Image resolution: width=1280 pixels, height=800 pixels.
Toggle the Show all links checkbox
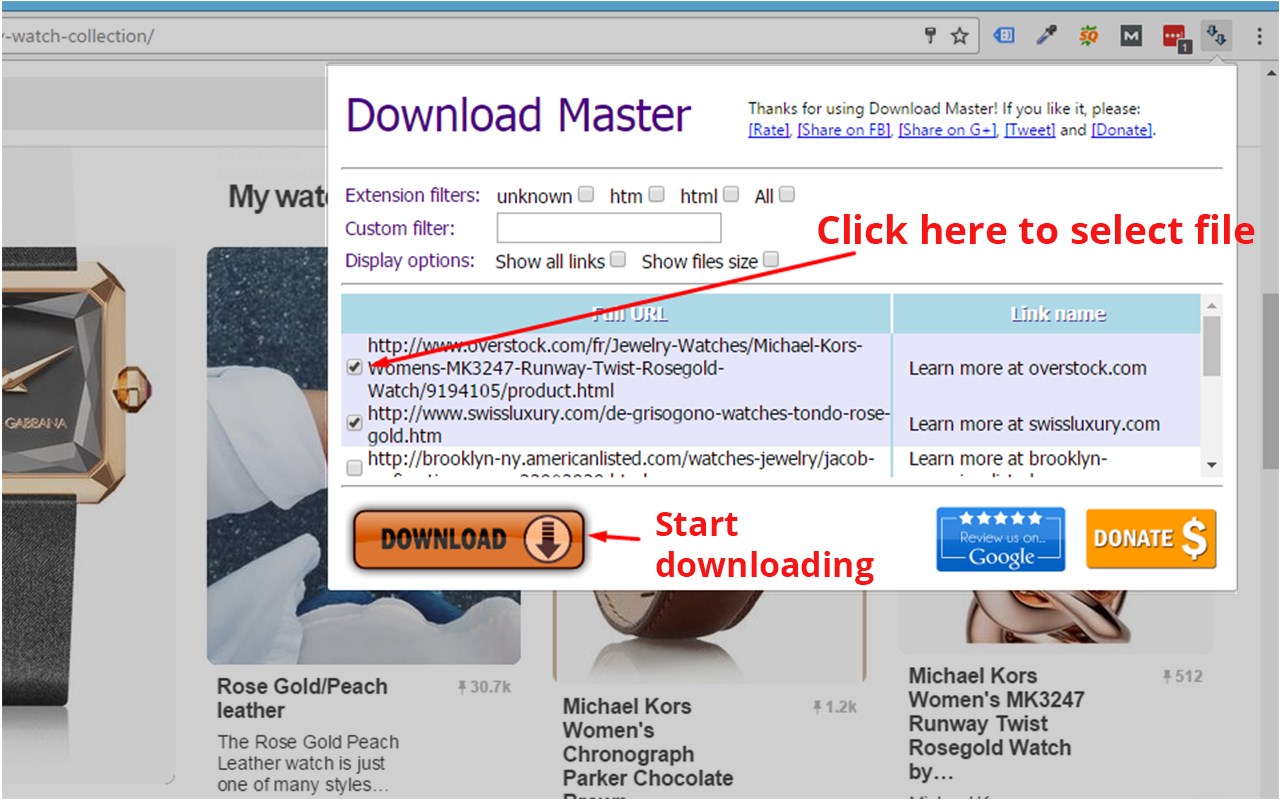(x=618, y=260)
